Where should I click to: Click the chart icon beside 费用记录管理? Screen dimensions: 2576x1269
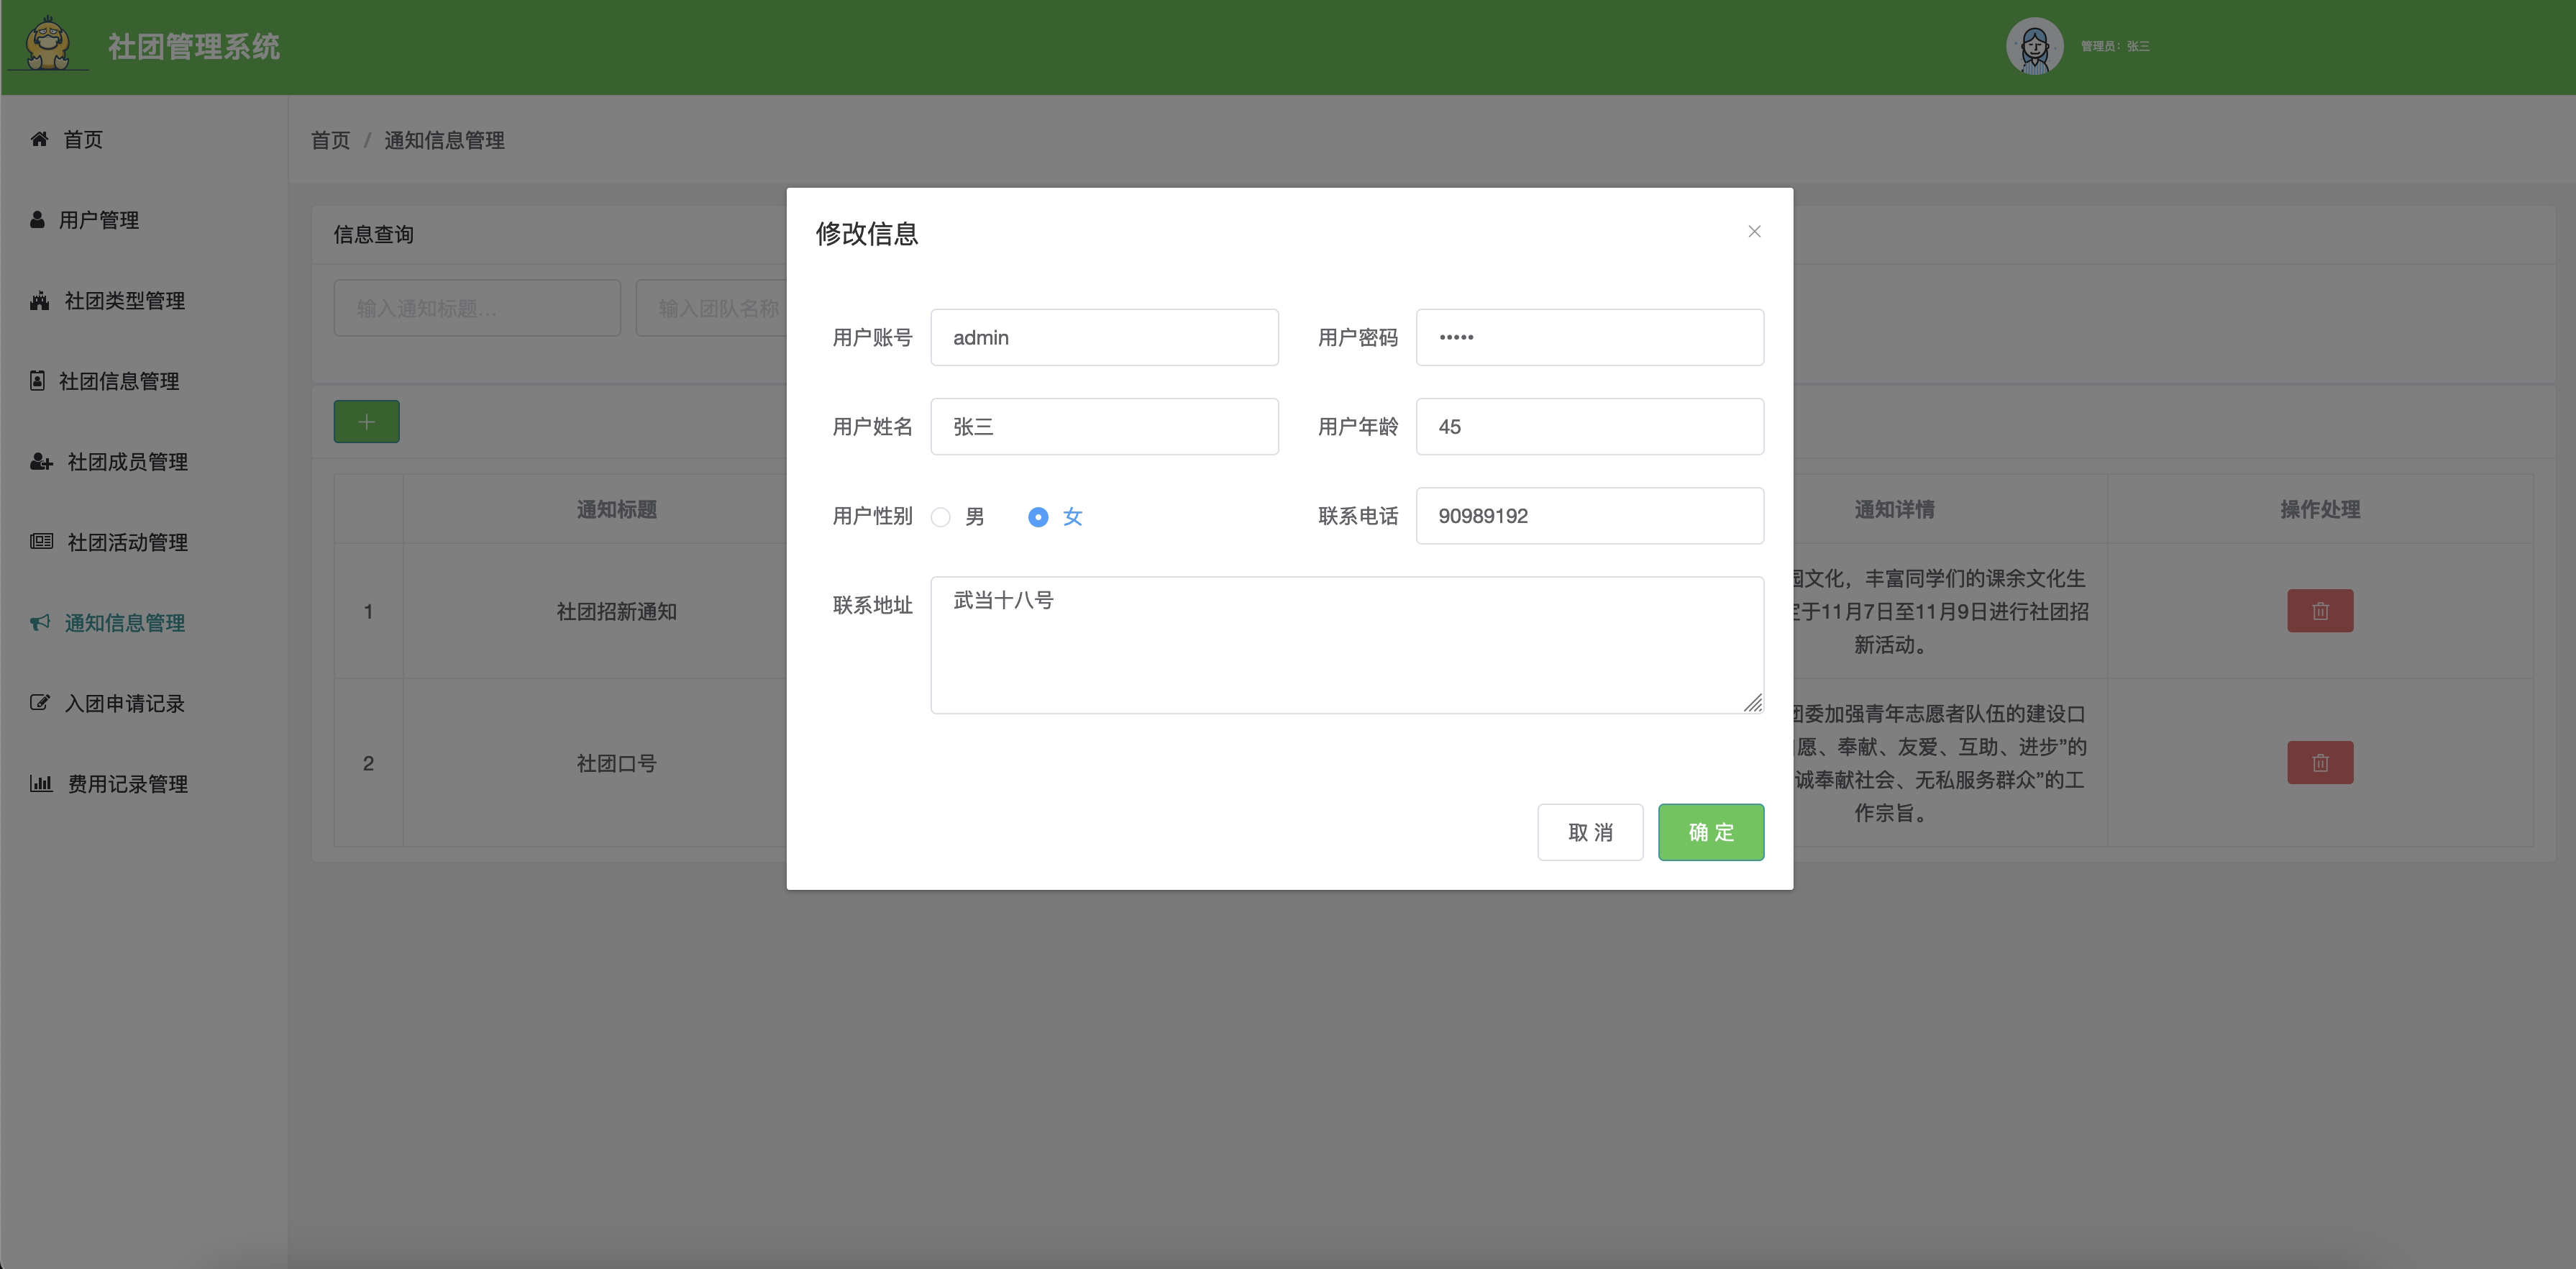pos(40,784)
